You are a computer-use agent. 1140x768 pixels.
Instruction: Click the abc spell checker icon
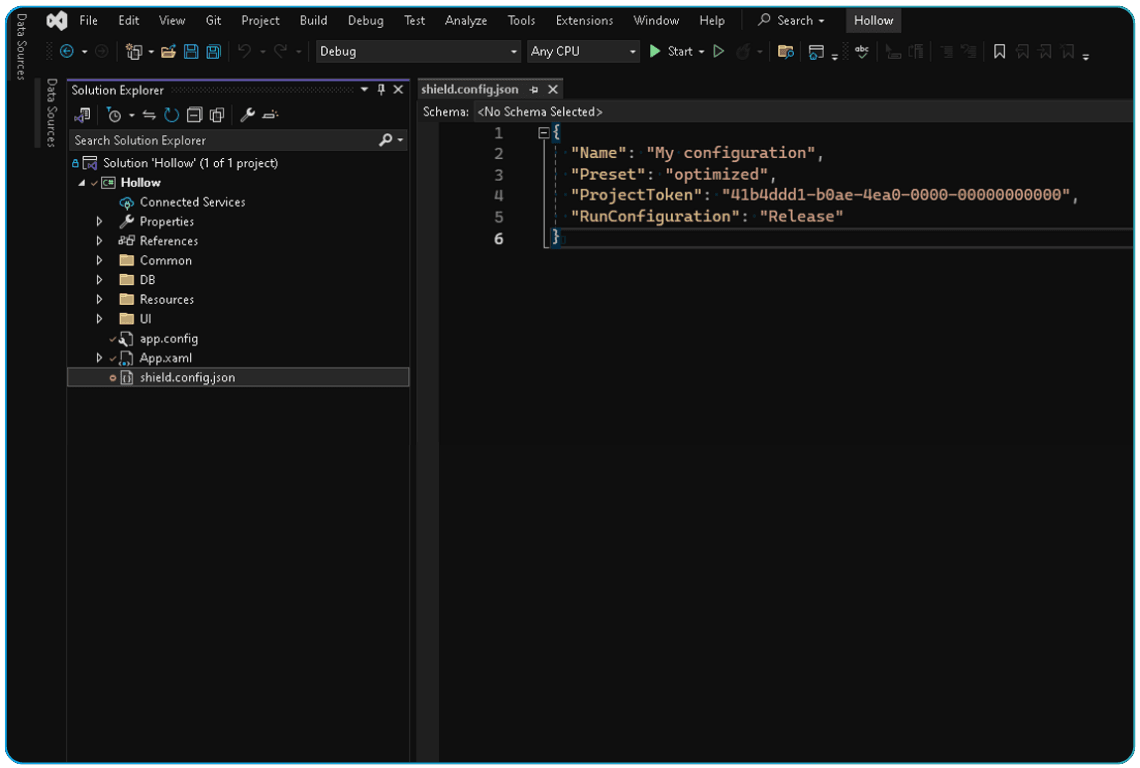click(x=862, y=51)
